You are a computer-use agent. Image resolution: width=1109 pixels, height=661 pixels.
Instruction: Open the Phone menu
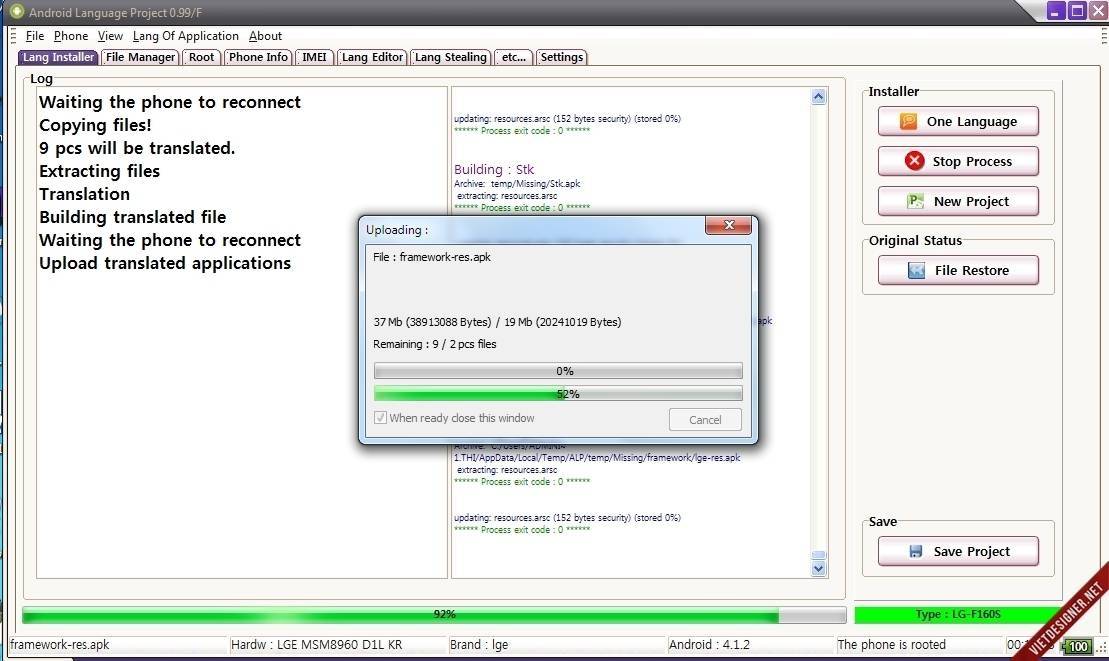click(71, 36)
